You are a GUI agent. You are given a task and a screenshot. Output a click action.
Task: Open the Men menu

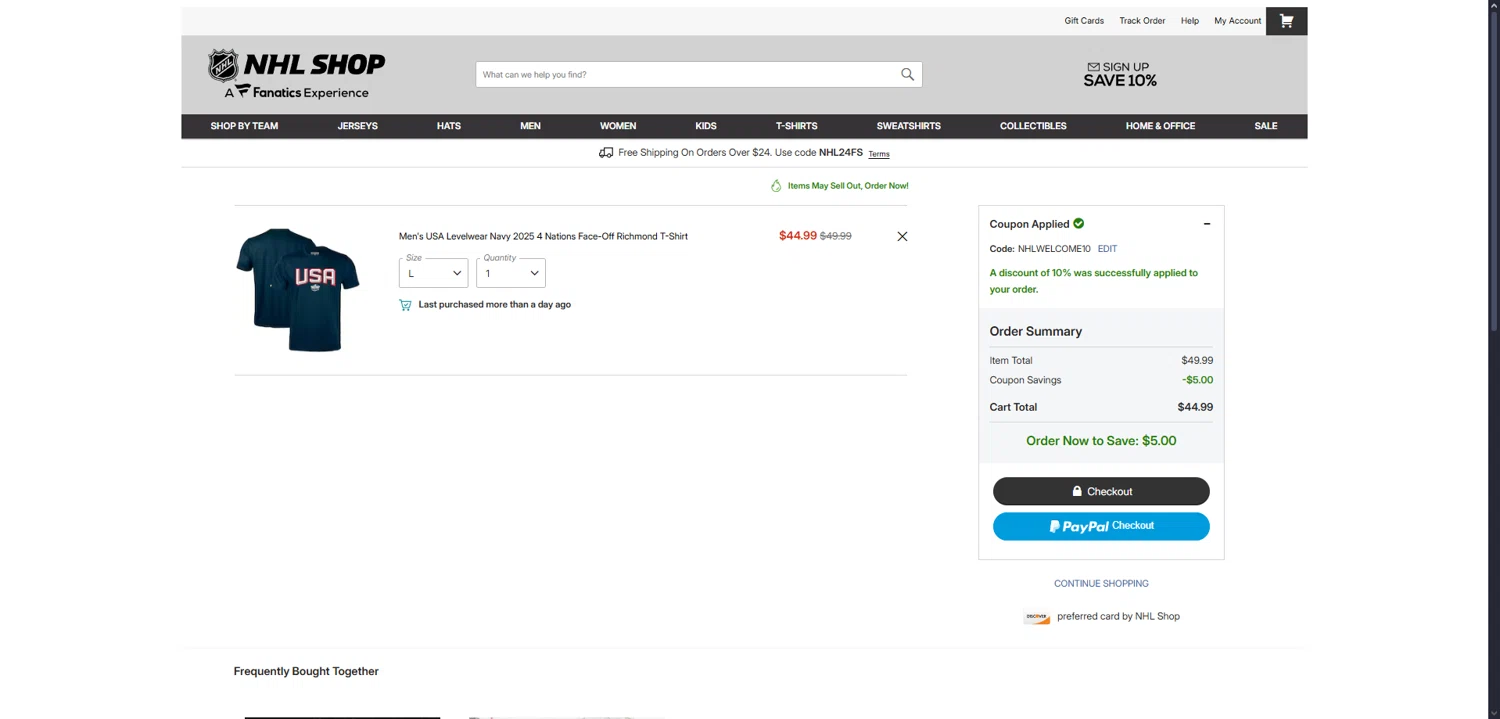530,126
